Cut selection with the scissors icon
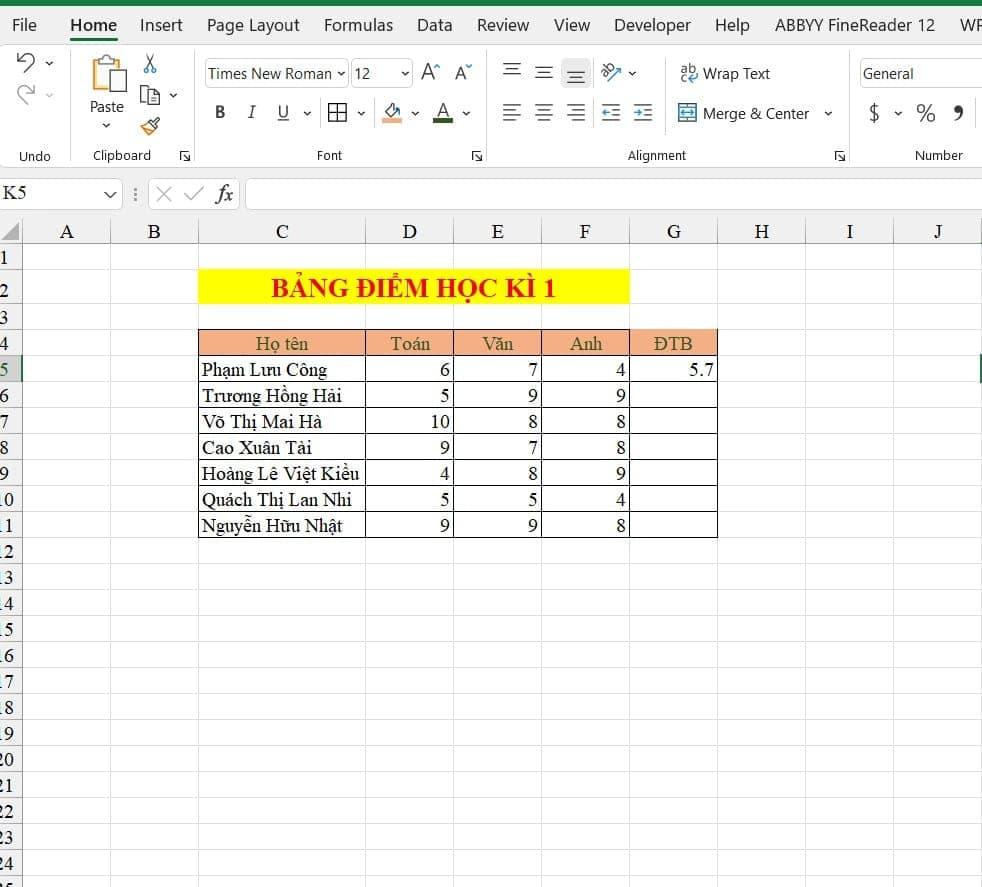This screenshot has height=887, width=982. [150, 63]
